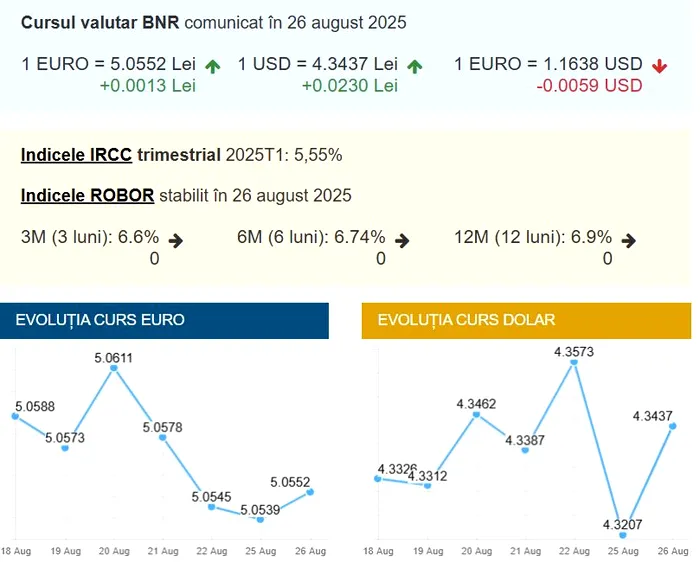The width and height of the screenshot is (700, 563).
Task: Click the arrow next to ROBOR 6M rate
Action: [x=402, y=240]
